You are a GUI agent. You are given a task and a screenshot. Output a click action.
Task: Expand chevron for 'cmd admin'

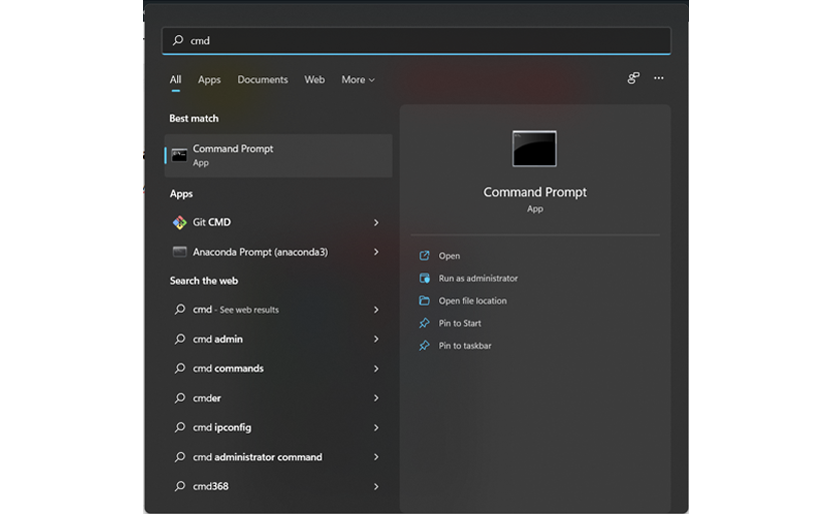tap(376, 339)
